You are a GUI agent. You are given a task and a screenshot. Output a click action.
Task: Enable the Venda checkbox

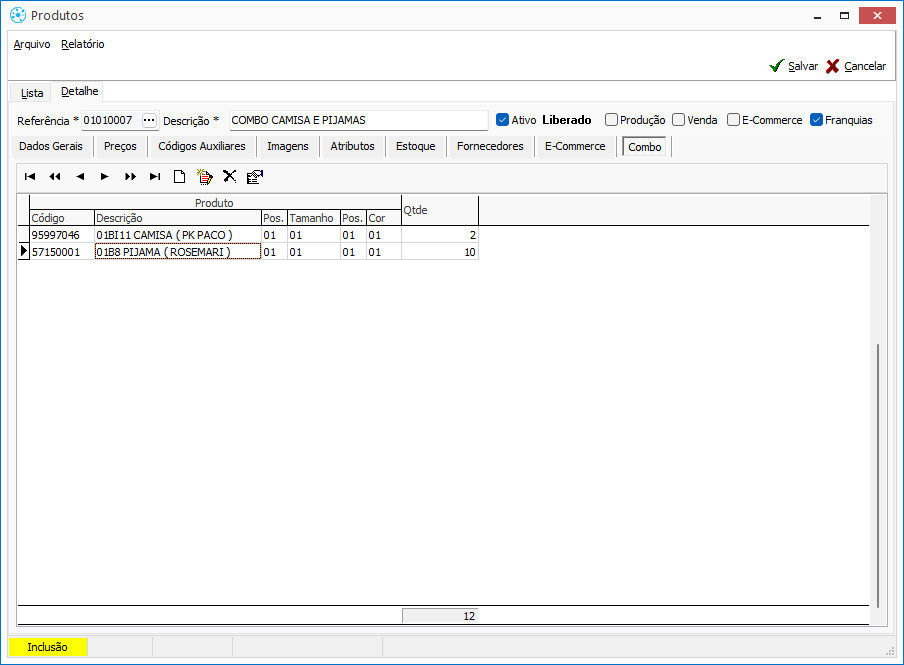tap(679, 120)
